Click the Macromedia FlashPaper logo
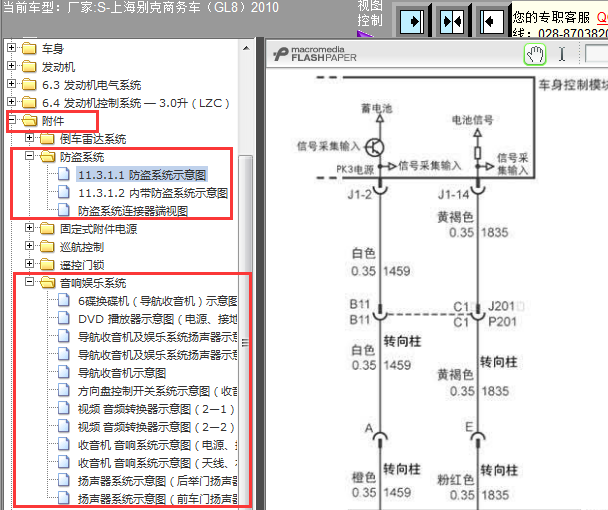Screen dimensions: 608x510 (x=314, y=54)
